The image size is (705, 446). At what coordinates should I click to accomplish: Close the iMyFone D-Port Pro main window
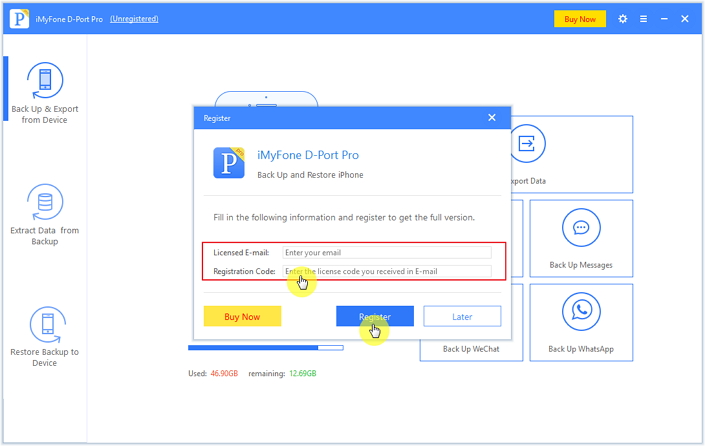(685, 19)
